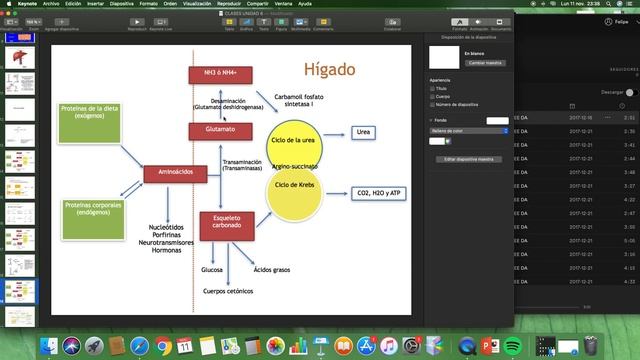The image size is (640, 360).
Task: Select the Ciclo de Krebs yellow circle
Action: tap(294, 195)
